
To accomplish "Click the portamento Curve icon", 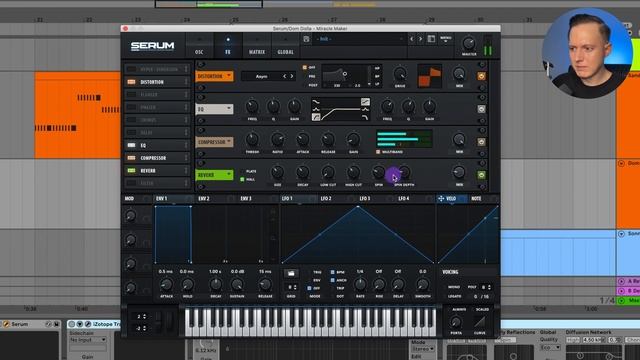I will [x=480, y=322].
